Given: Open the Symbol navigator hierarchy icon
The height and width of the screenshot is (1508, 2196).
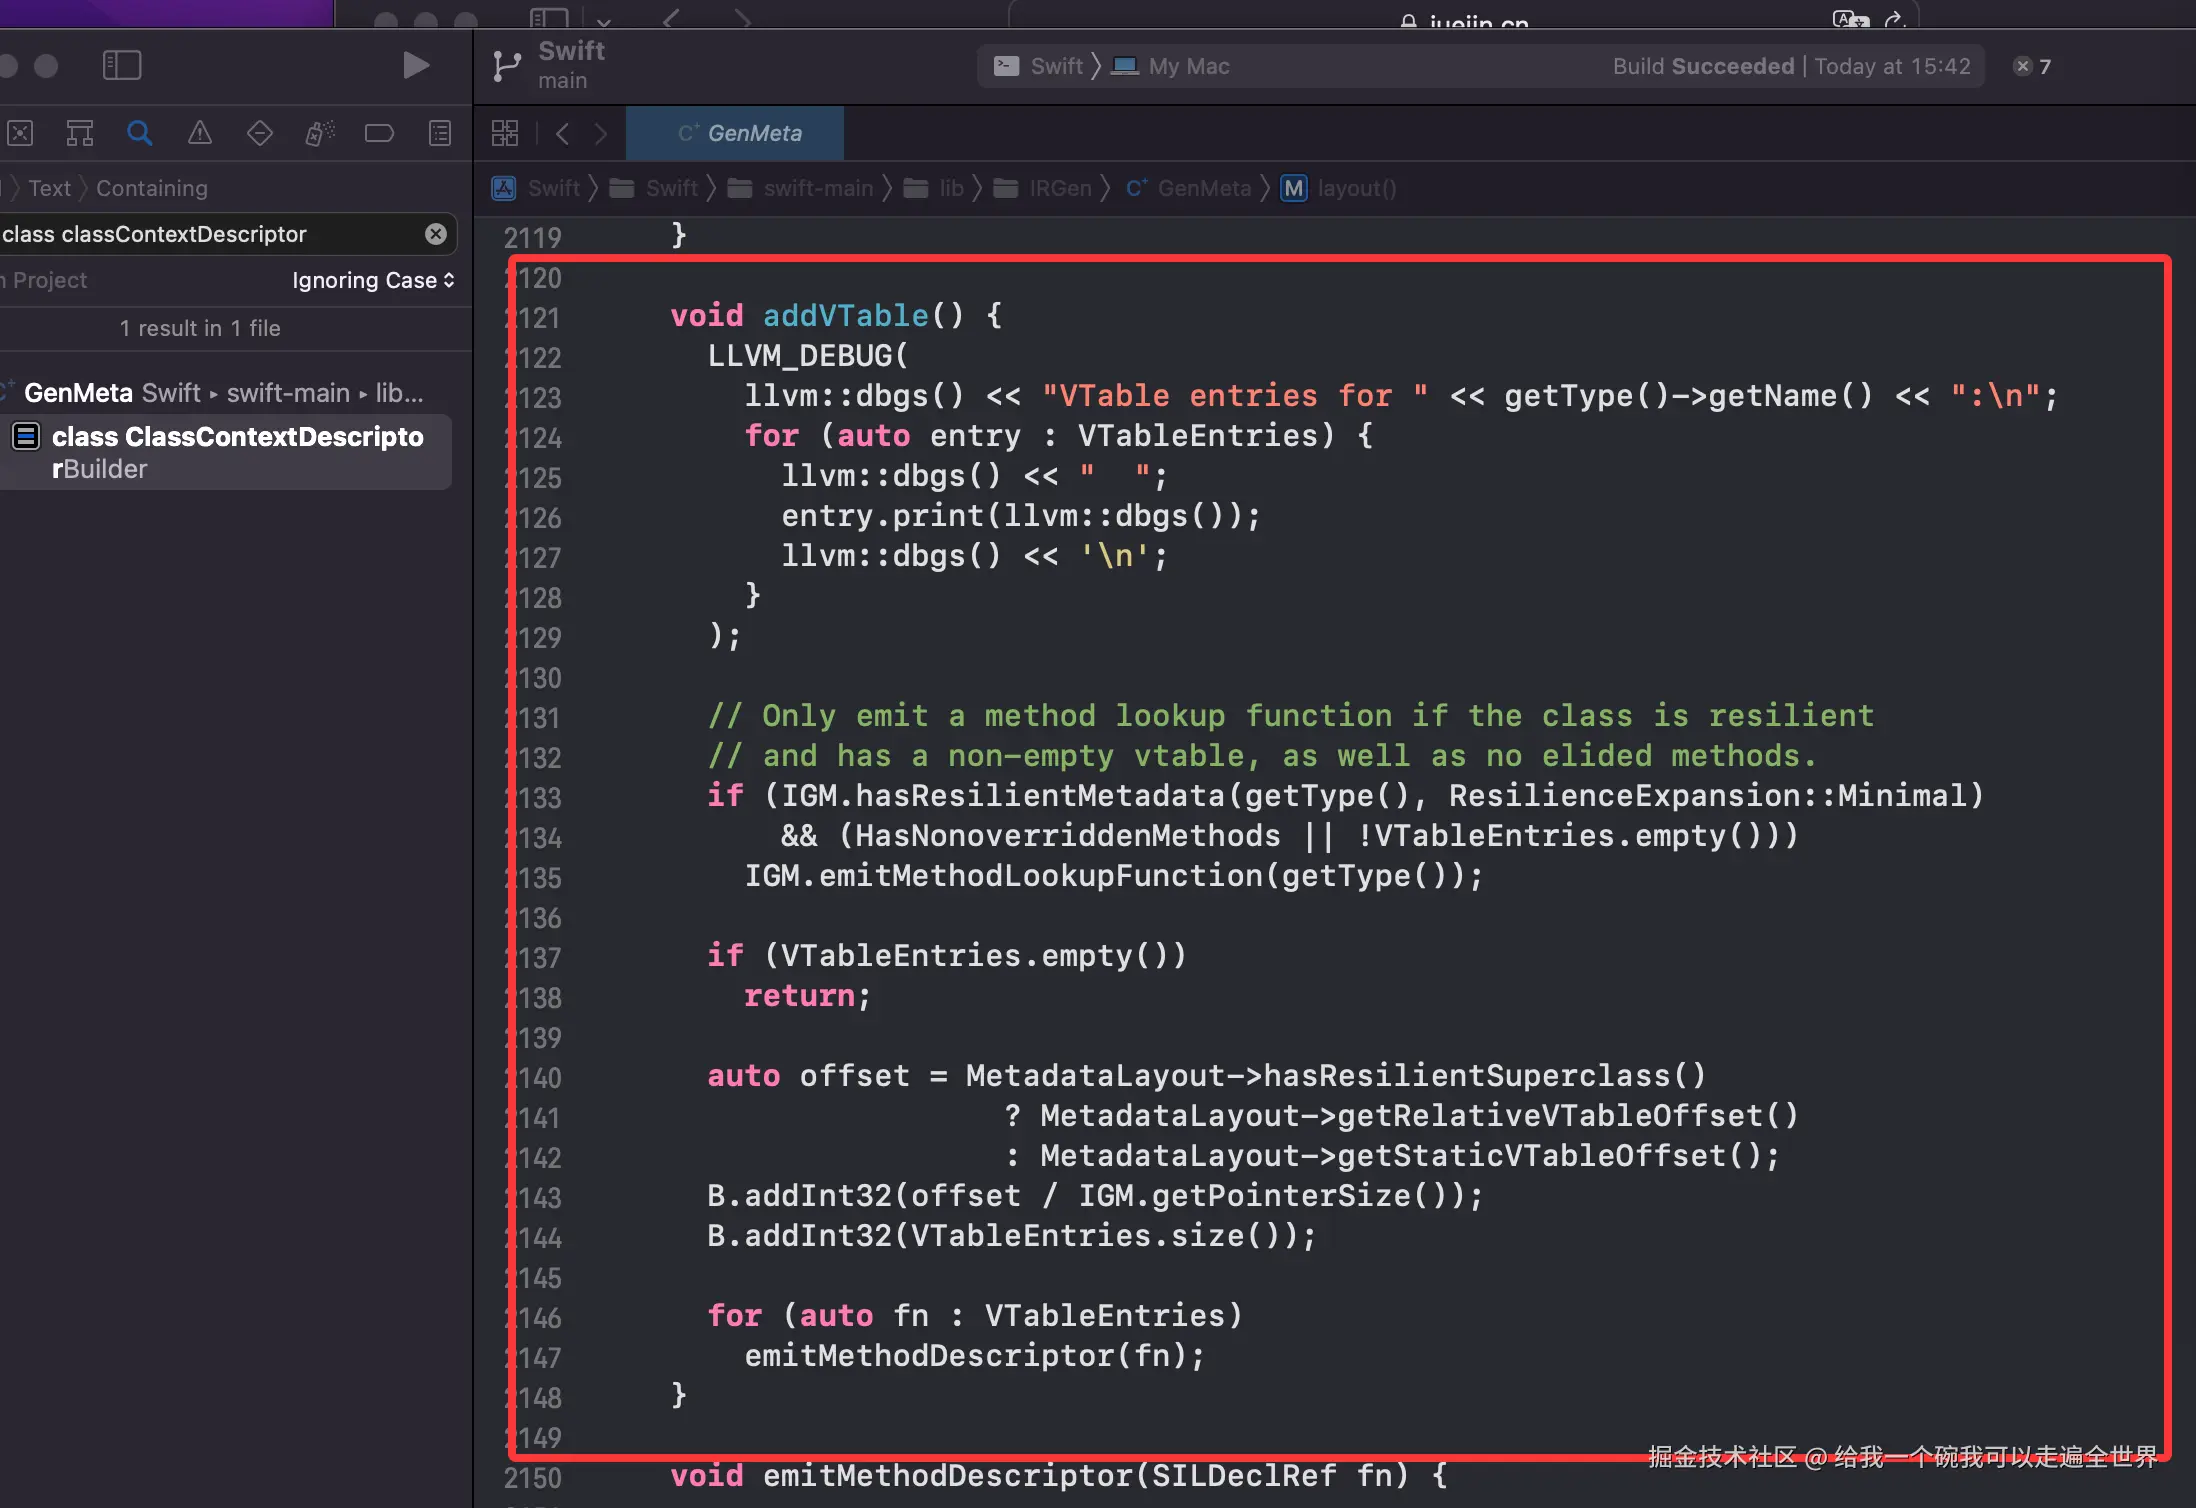Looking at the screenshot, I should tap(80, 133).
